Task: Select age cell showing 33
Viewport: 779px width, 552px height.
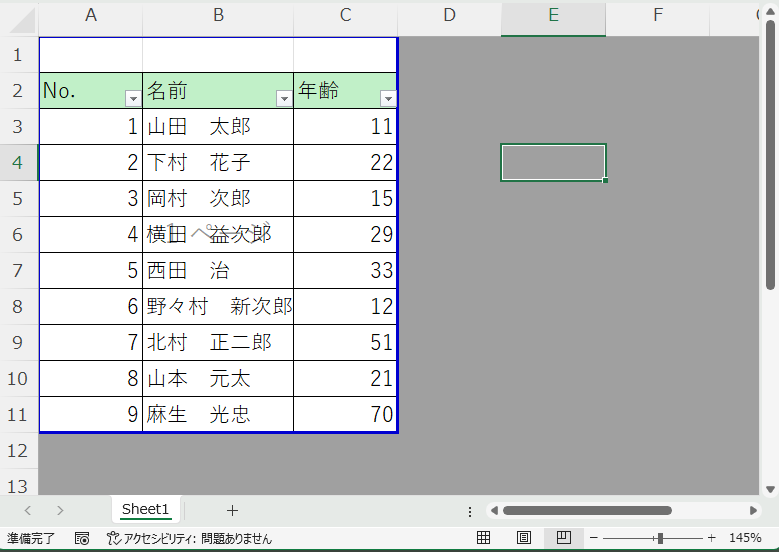Action: pos(345,270)
